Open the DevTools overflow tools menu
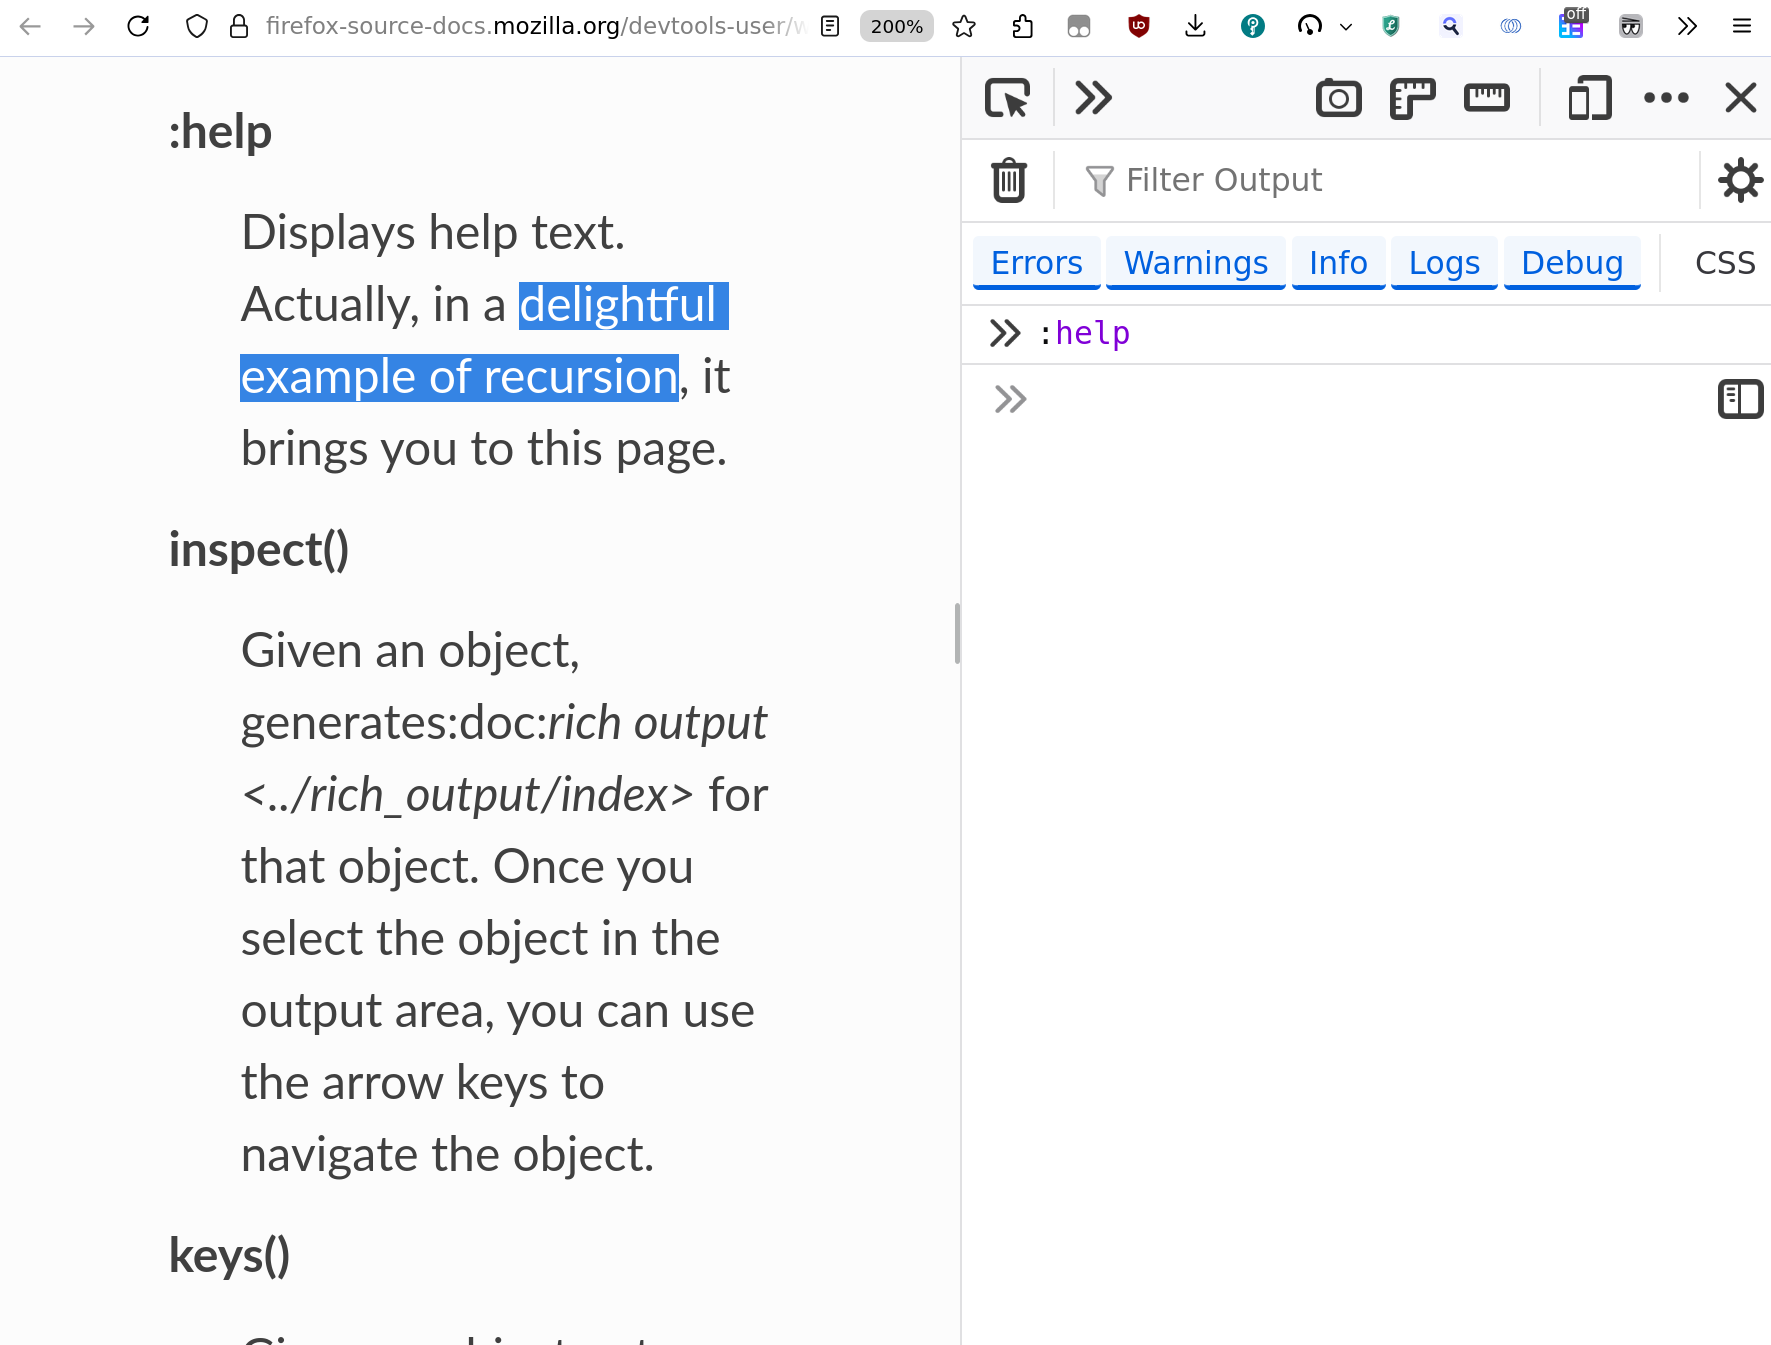Viewport: 1771px width, 1345px height. point(1666,98)
